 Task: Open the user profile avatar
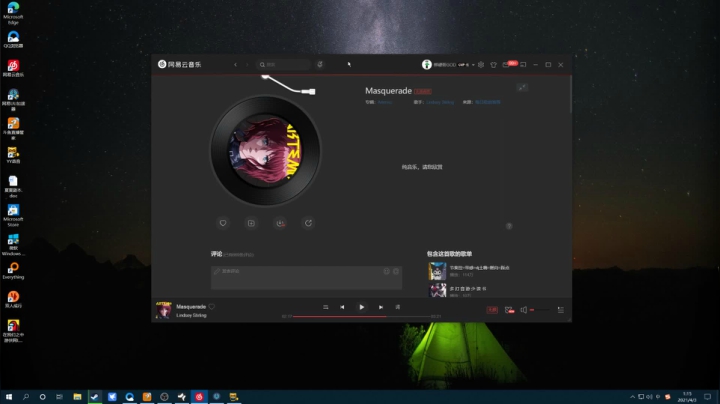pos(427,65)
